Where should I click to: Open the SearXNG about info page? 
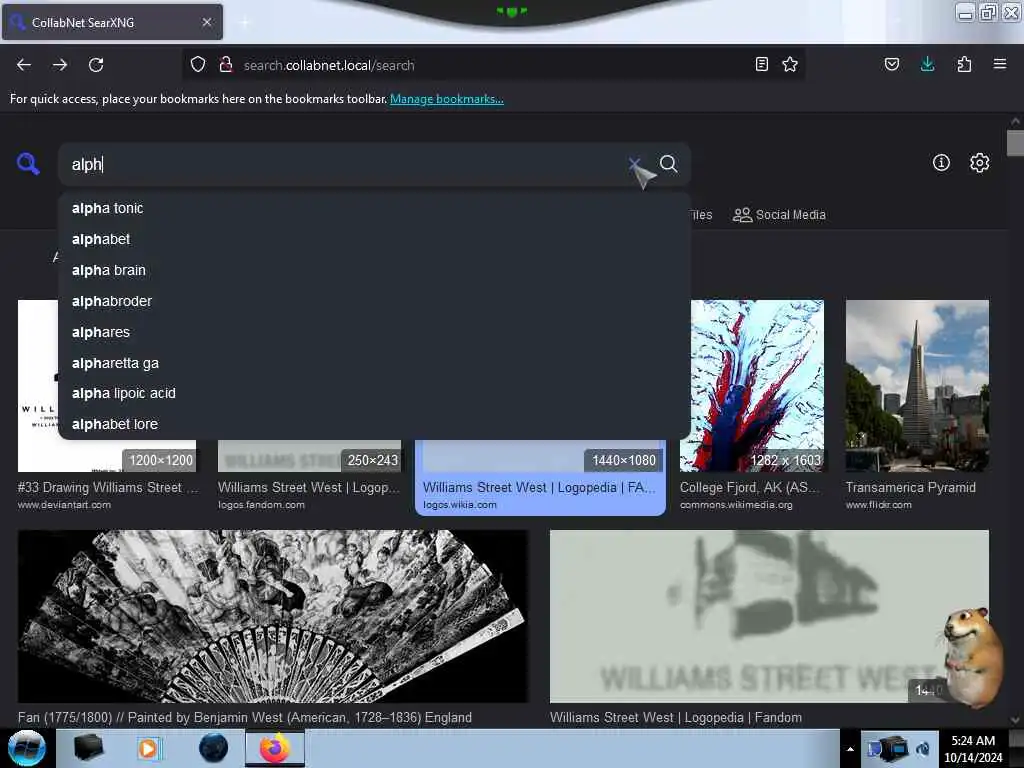tap(941, 163)
